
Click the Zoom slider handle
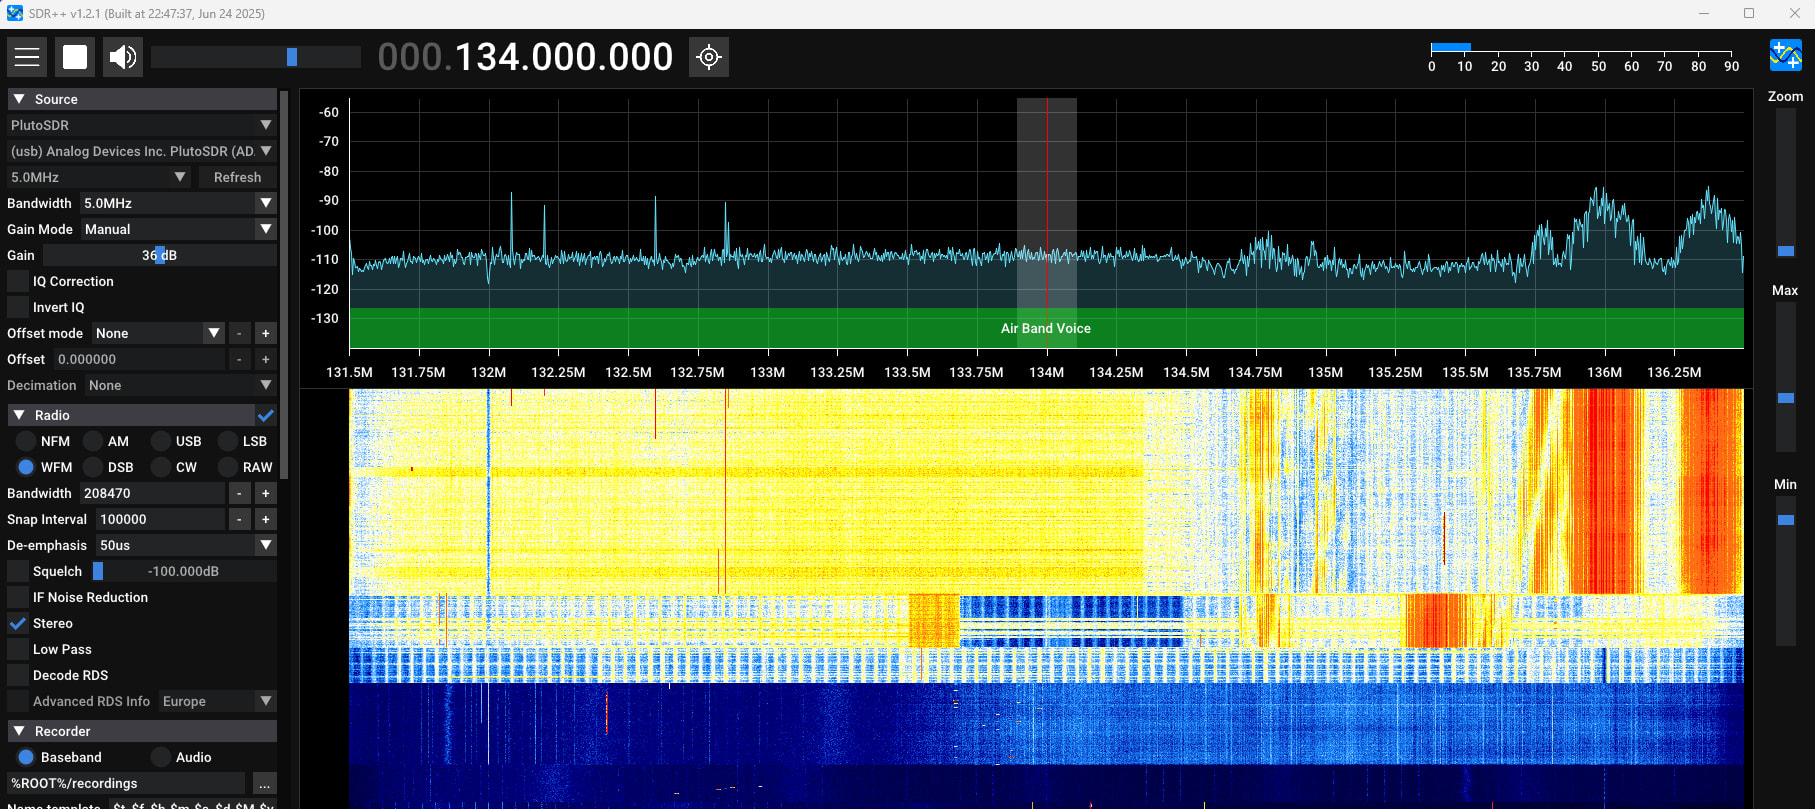(1785, 251)
